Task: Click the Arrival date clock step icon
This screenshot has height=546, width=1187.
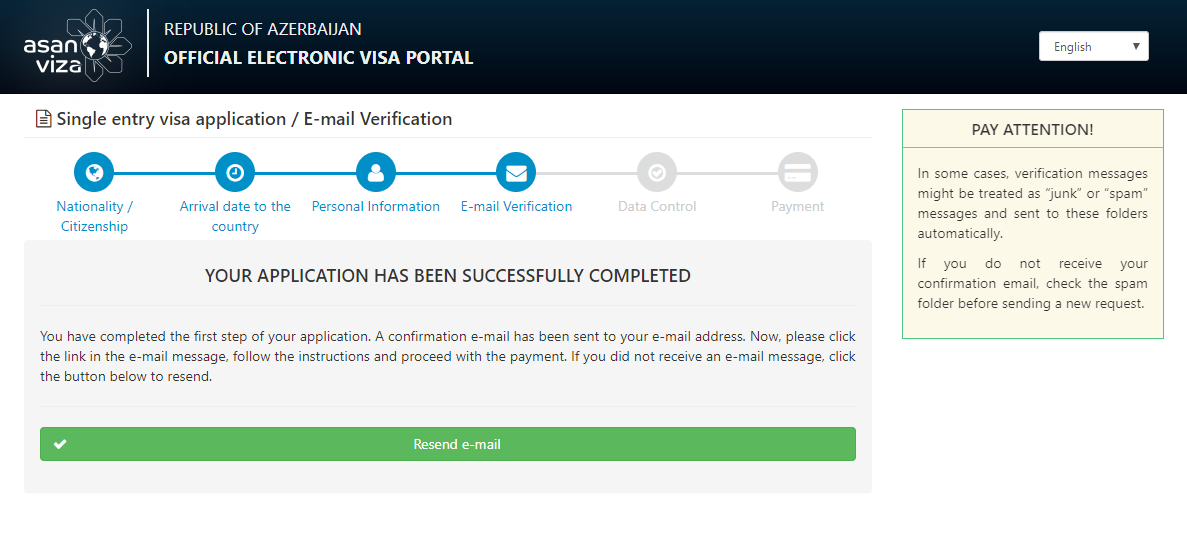Action: (x=235, y=173)
